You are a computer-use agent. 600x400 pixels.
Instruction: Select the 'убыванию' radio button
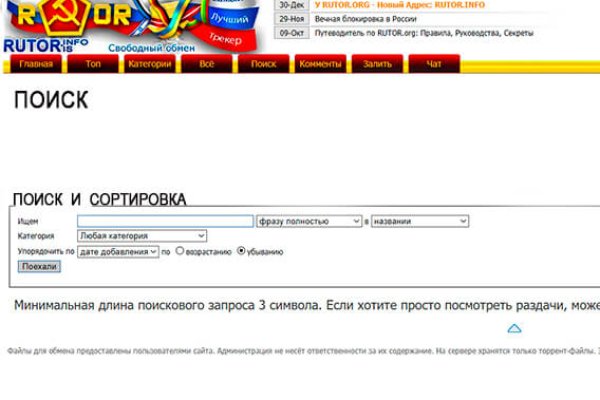(240, 252)
